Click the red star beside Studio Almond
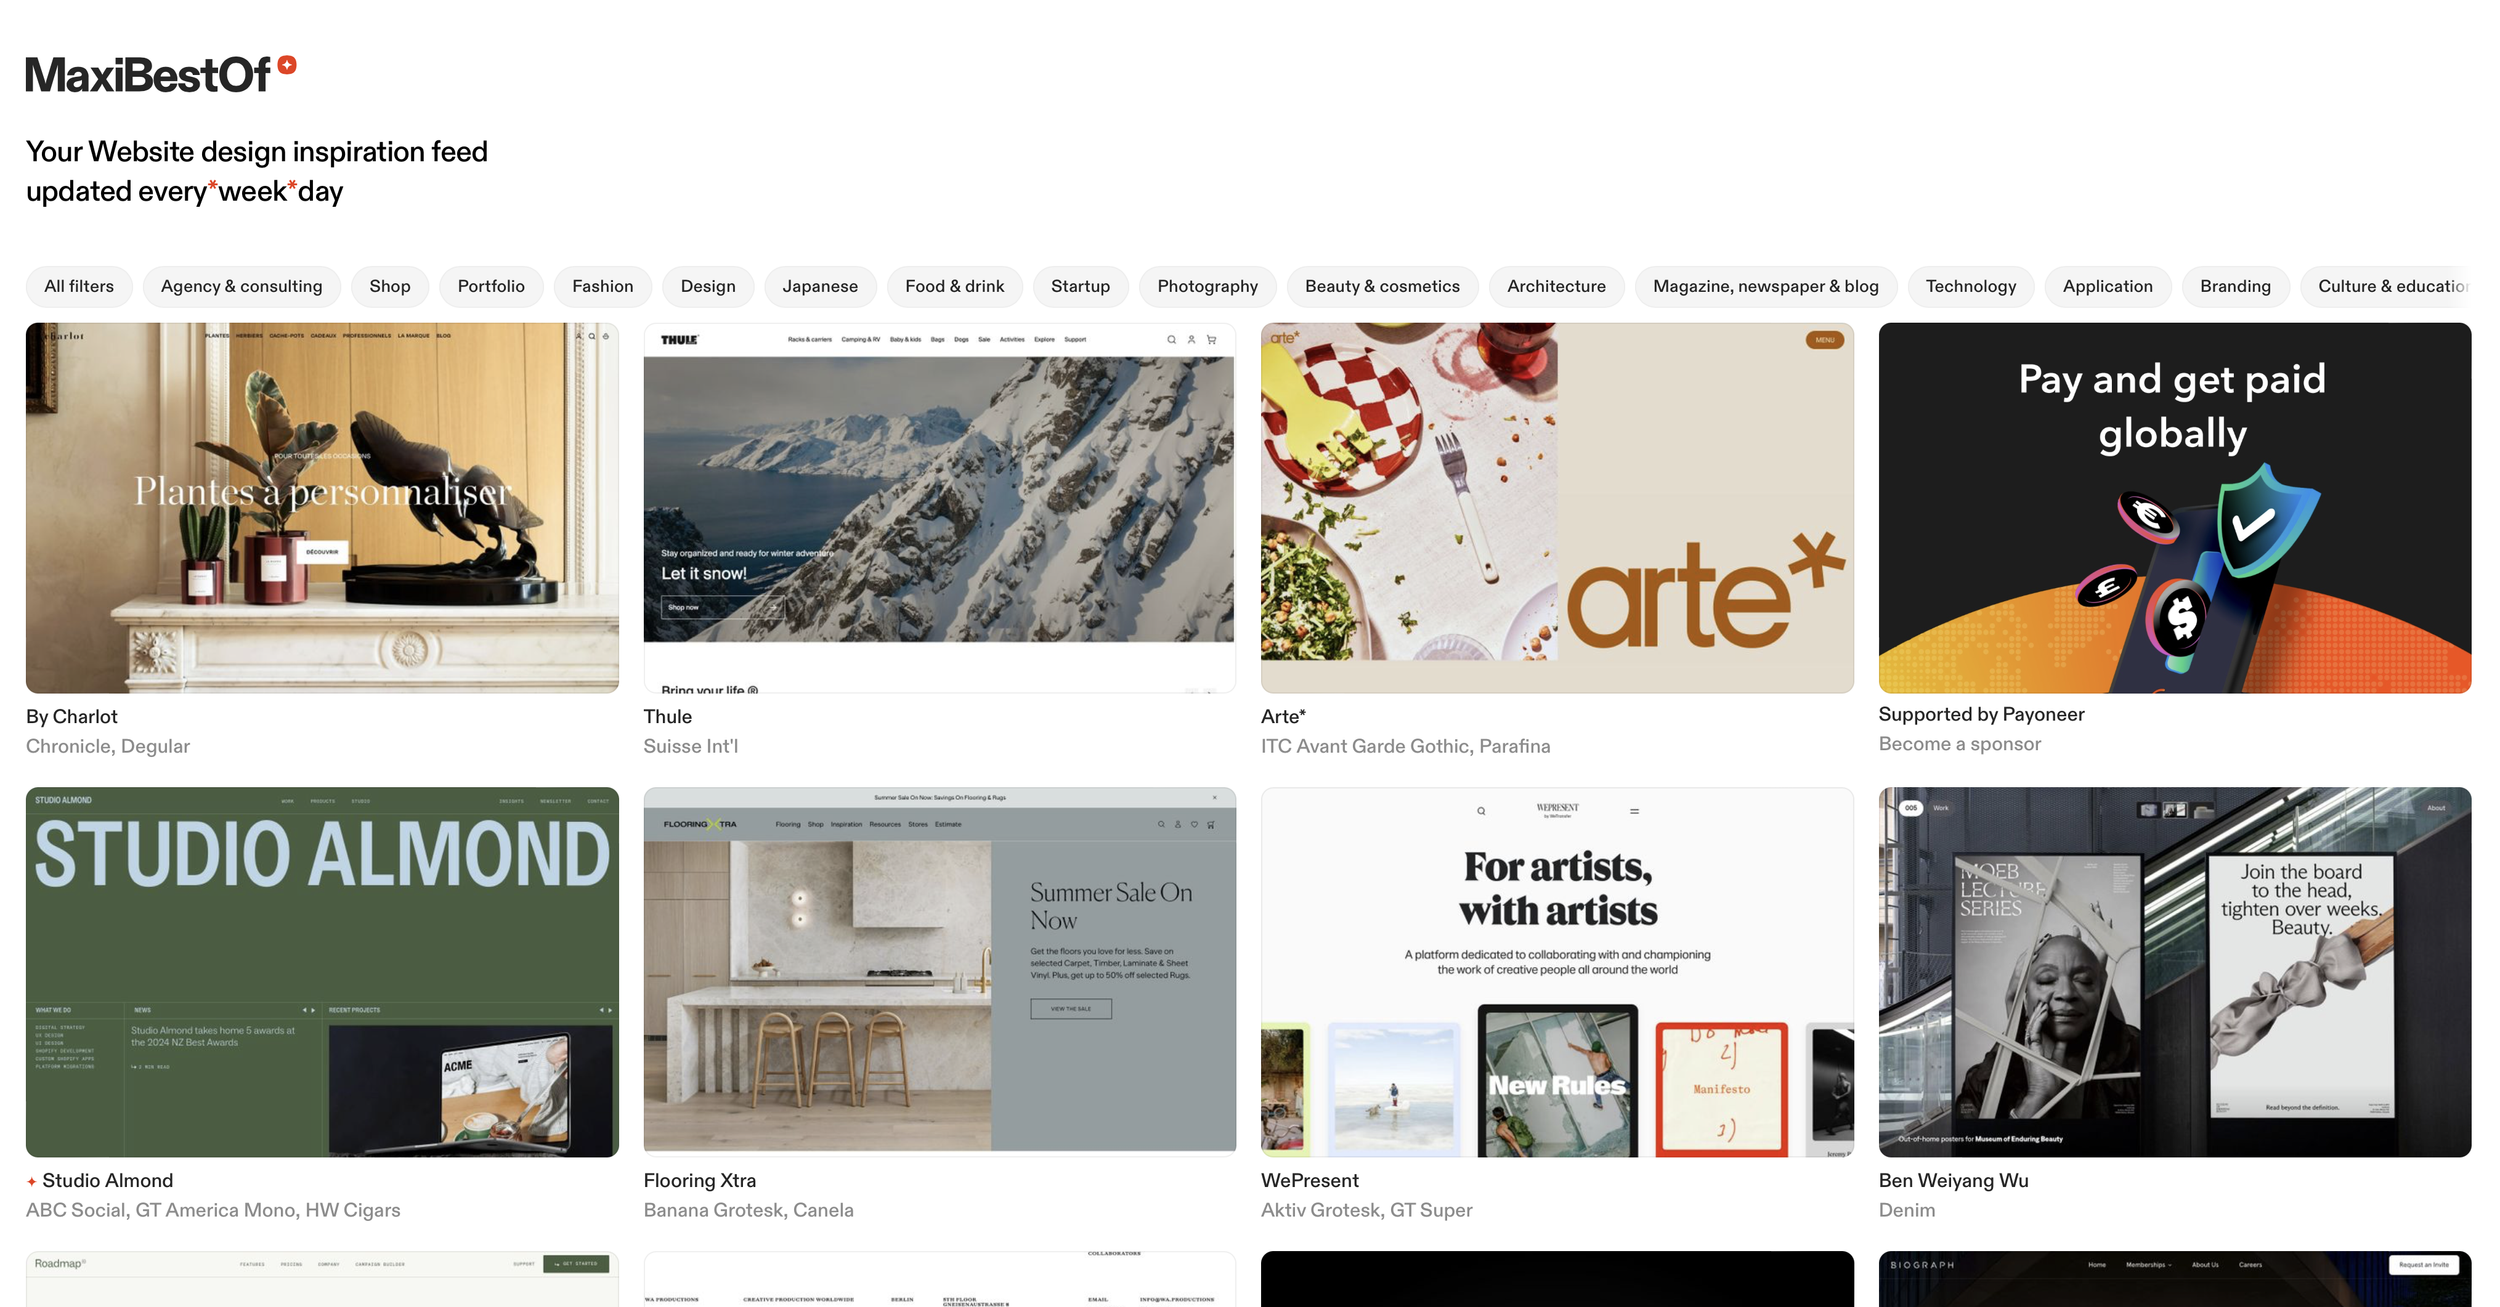 (32, 1182)
